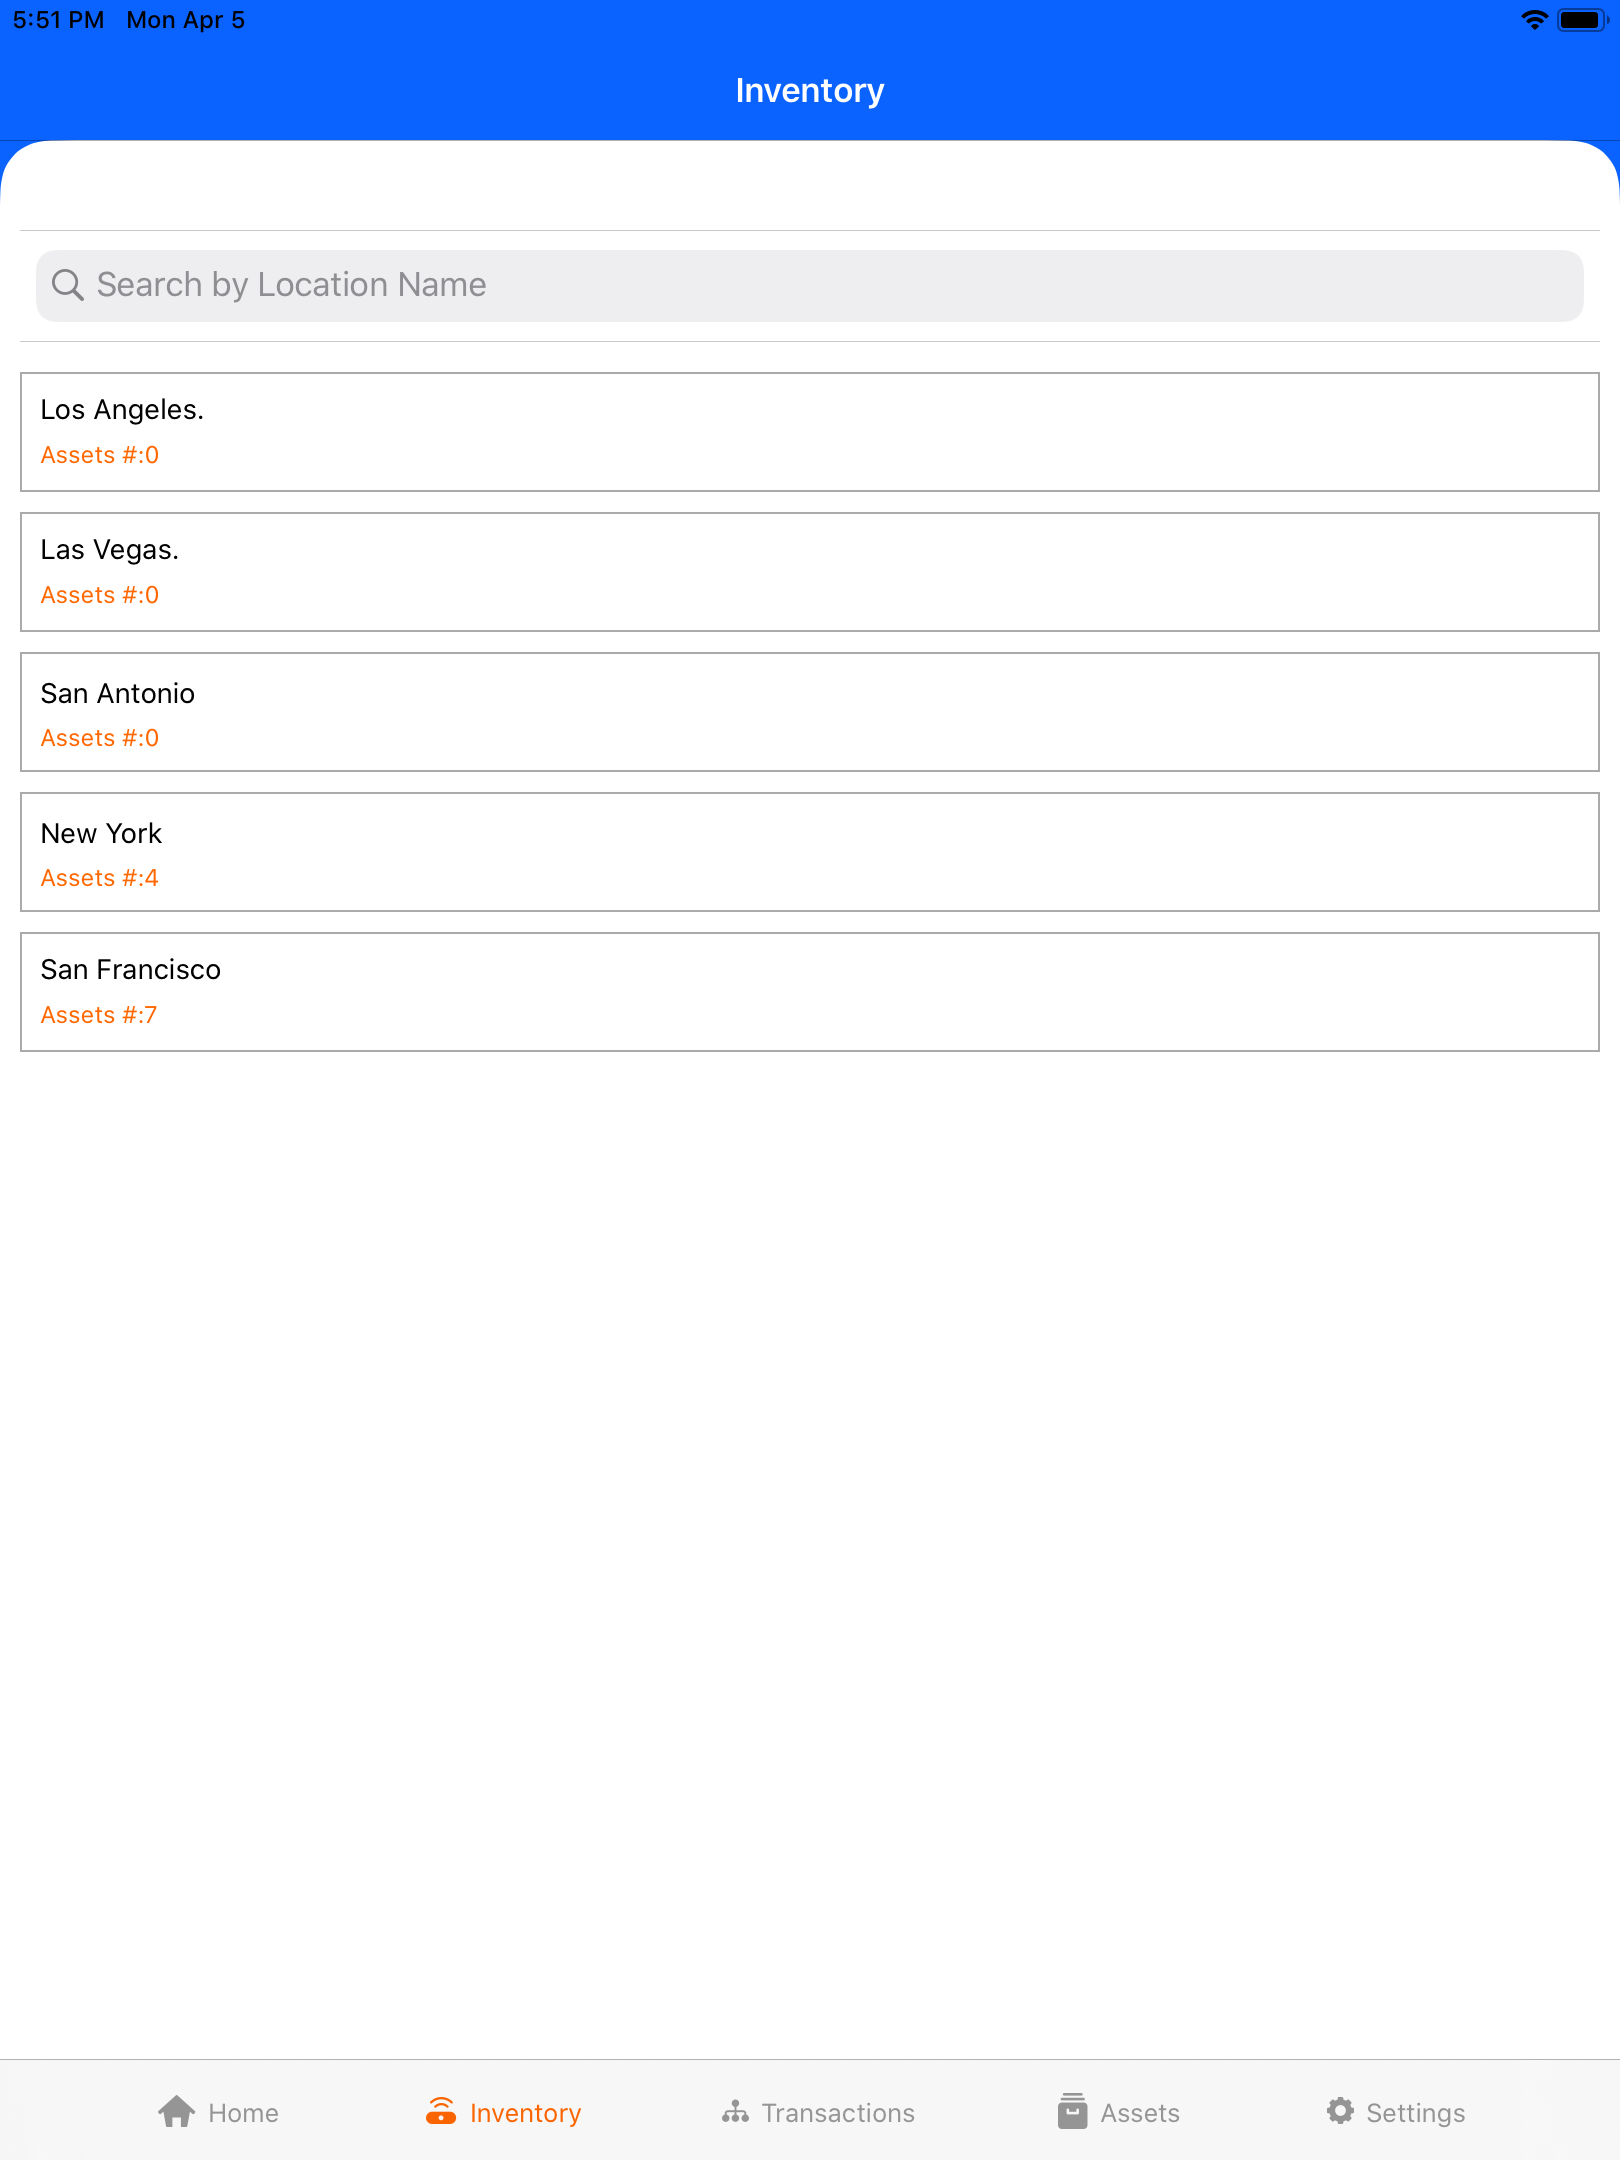Open the Settings gear icon
1620x2160 pixels.
coord(1341,2112)
